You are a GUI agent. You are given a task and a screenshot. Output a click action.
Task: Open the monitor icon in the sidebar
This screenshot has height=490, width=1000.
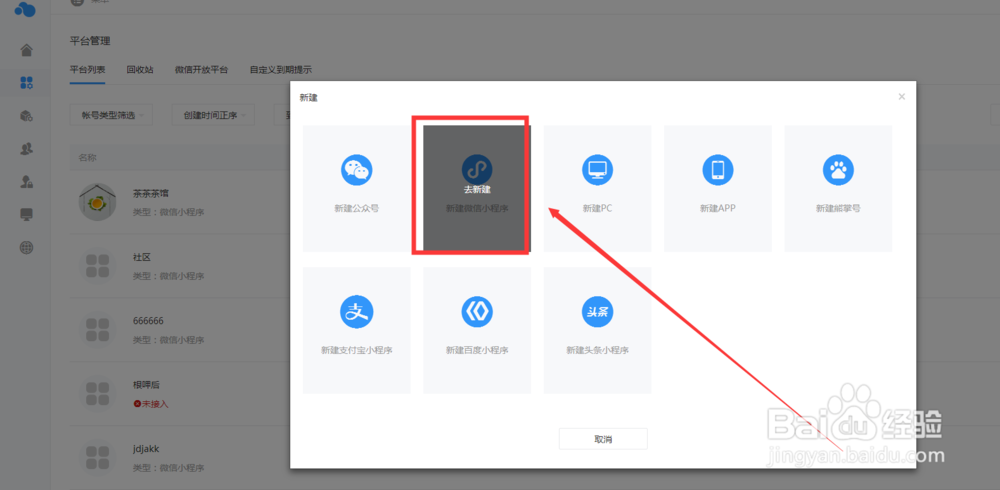click(x=26, y=214)
